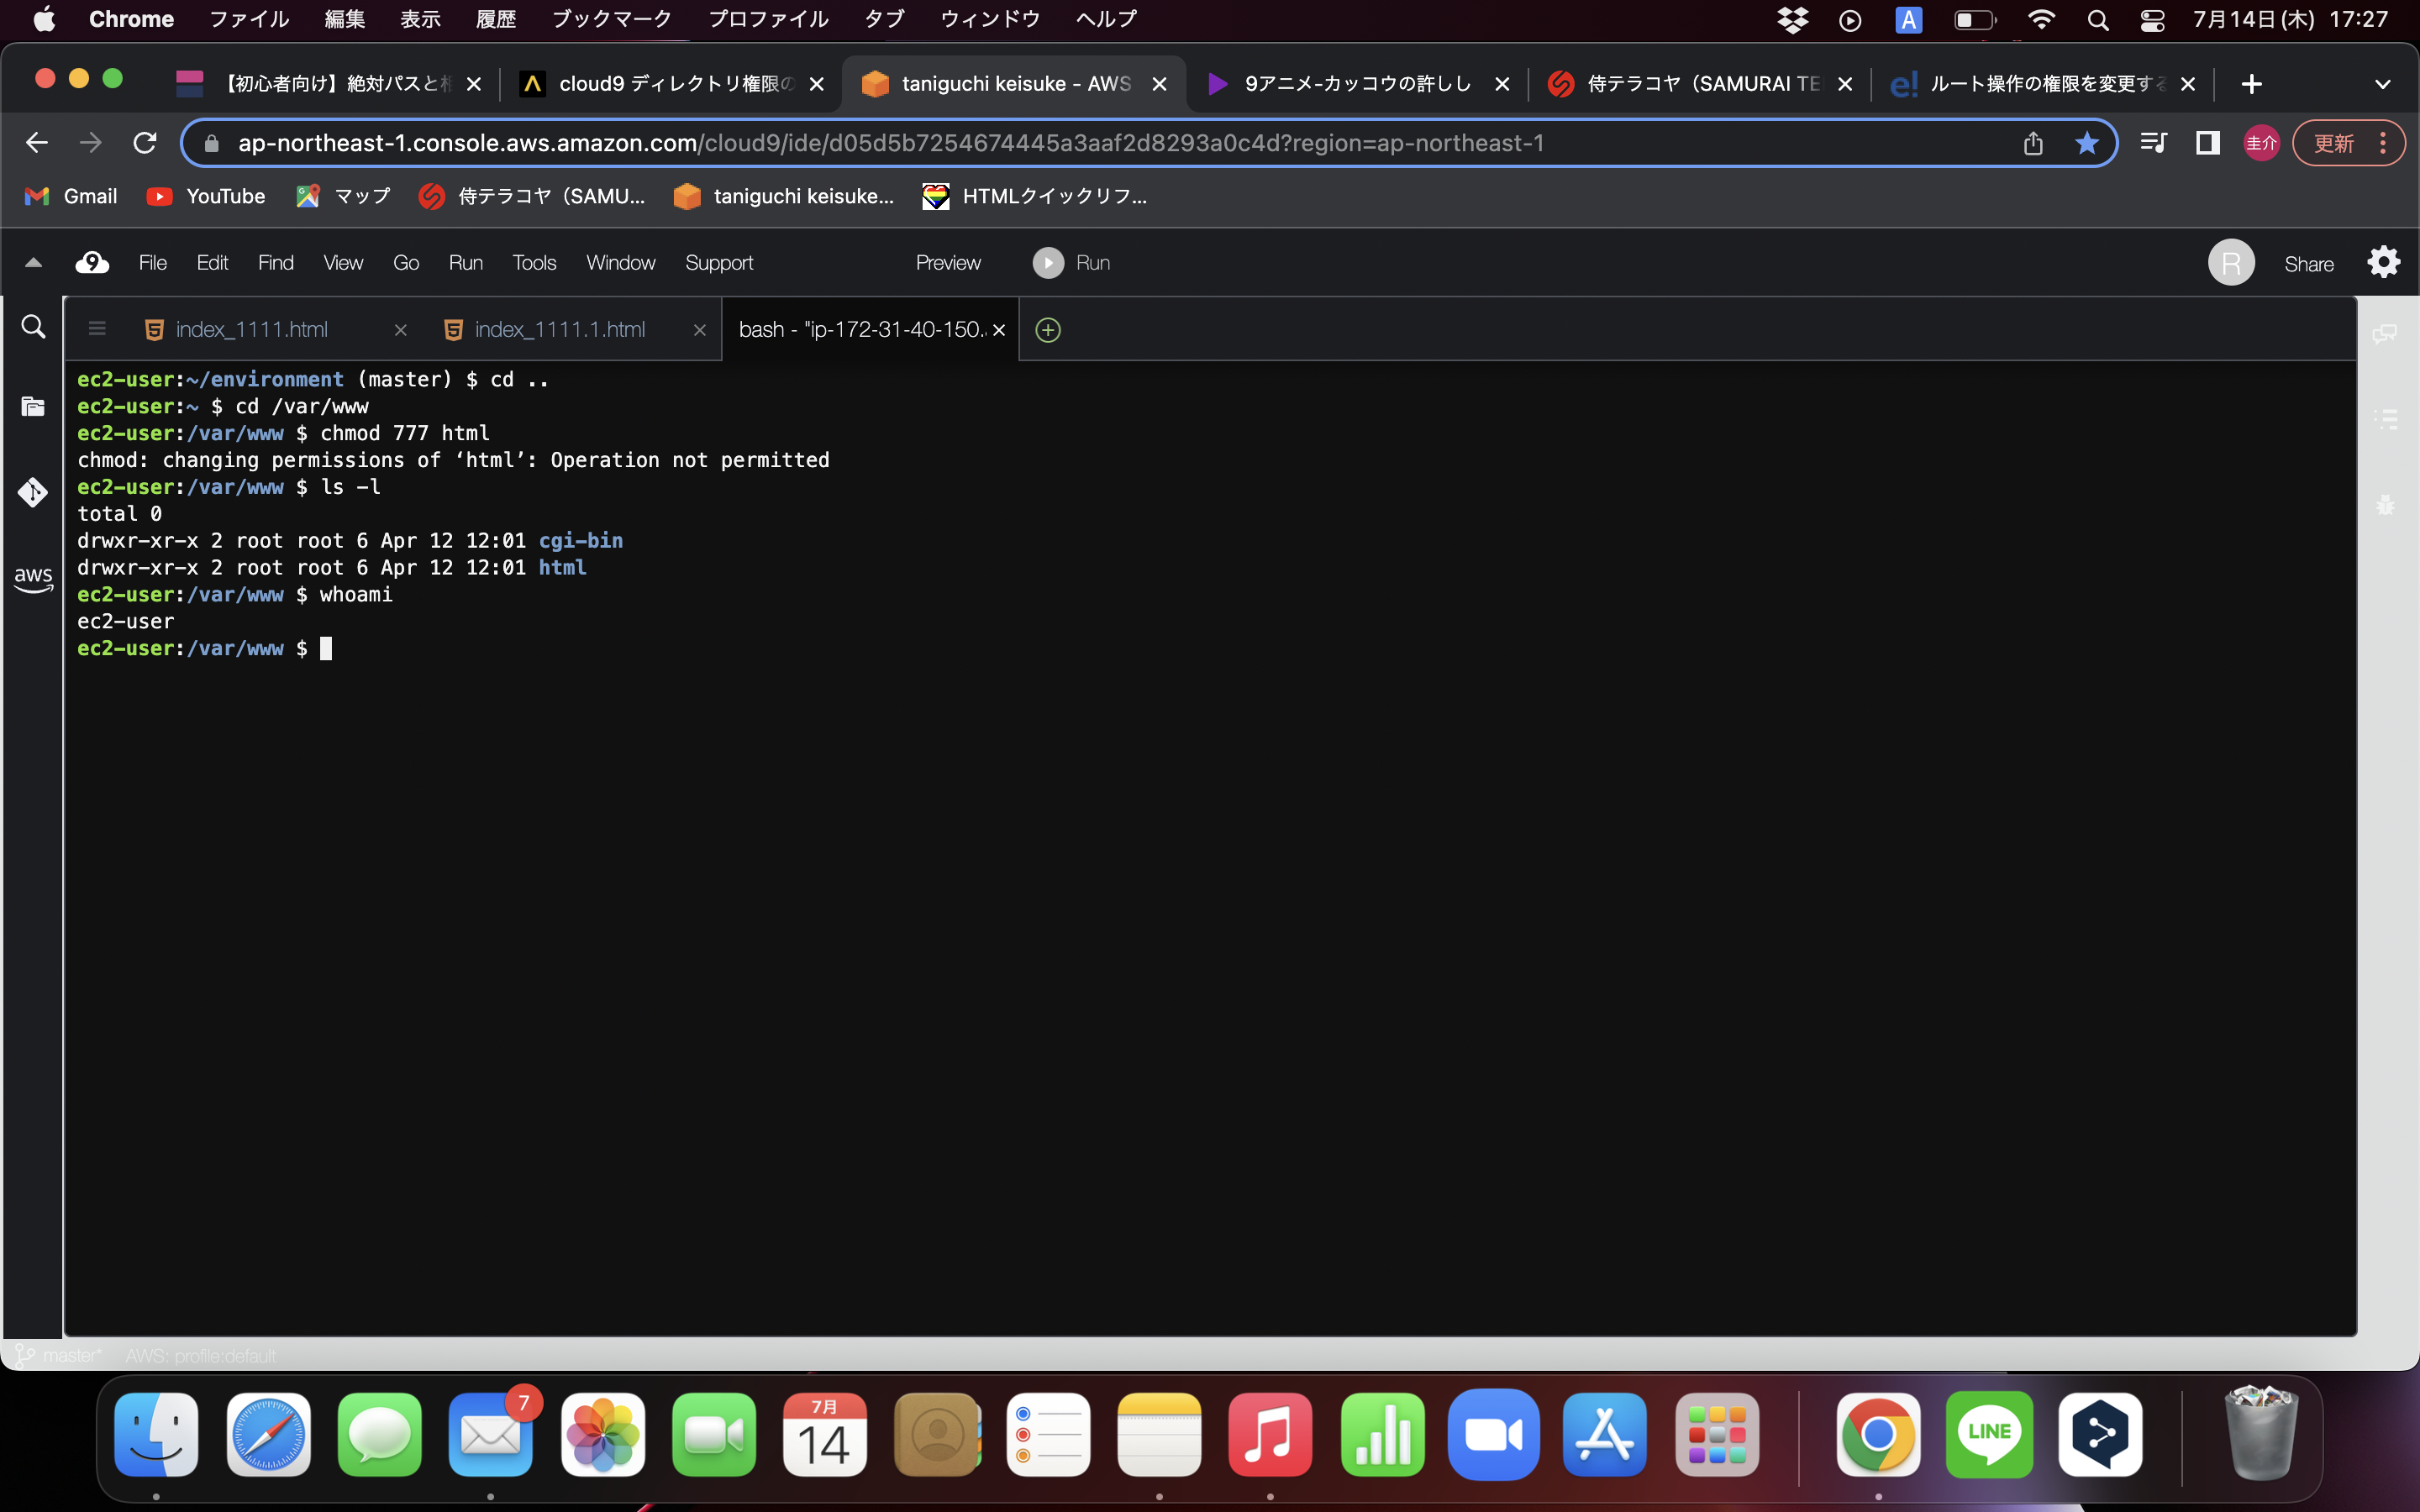
Task: Open the Debugger bug icon on right
Action: coord(2385,505)
